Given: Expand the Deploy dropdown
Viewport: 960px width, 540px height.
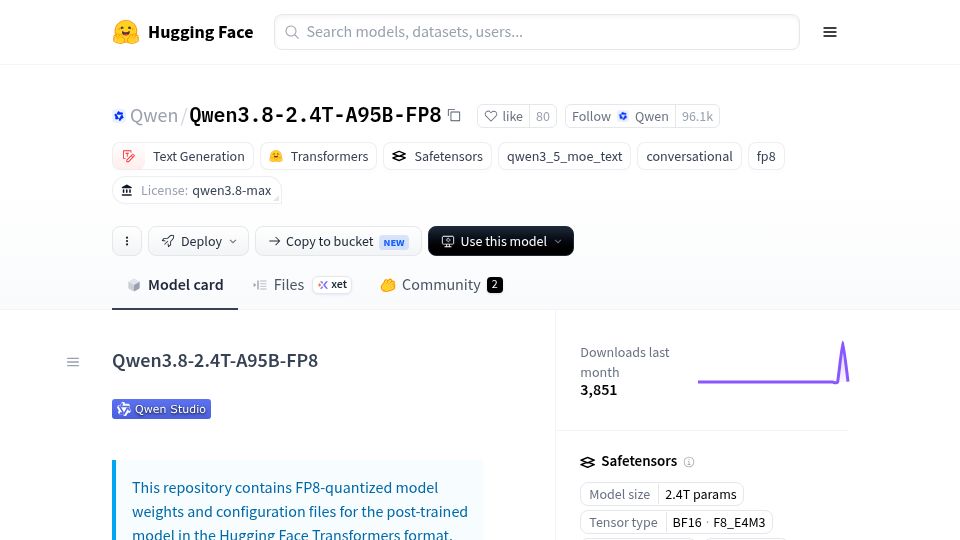Looking at the screenshot, I should click(198, 241).
